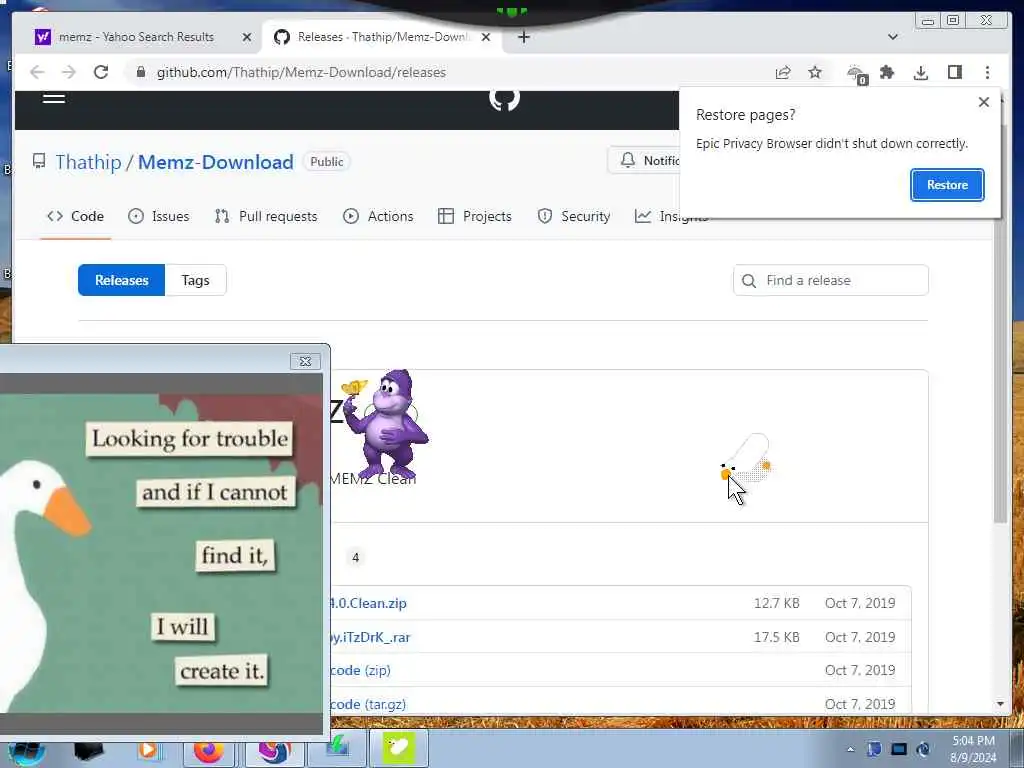Click the Public repository badge
1024x768 pixels.
(x=327, y=162)
